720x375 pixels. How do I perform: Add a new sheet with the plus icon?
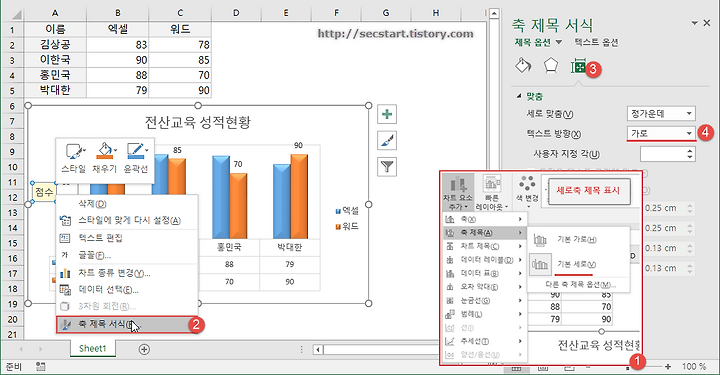144,349
